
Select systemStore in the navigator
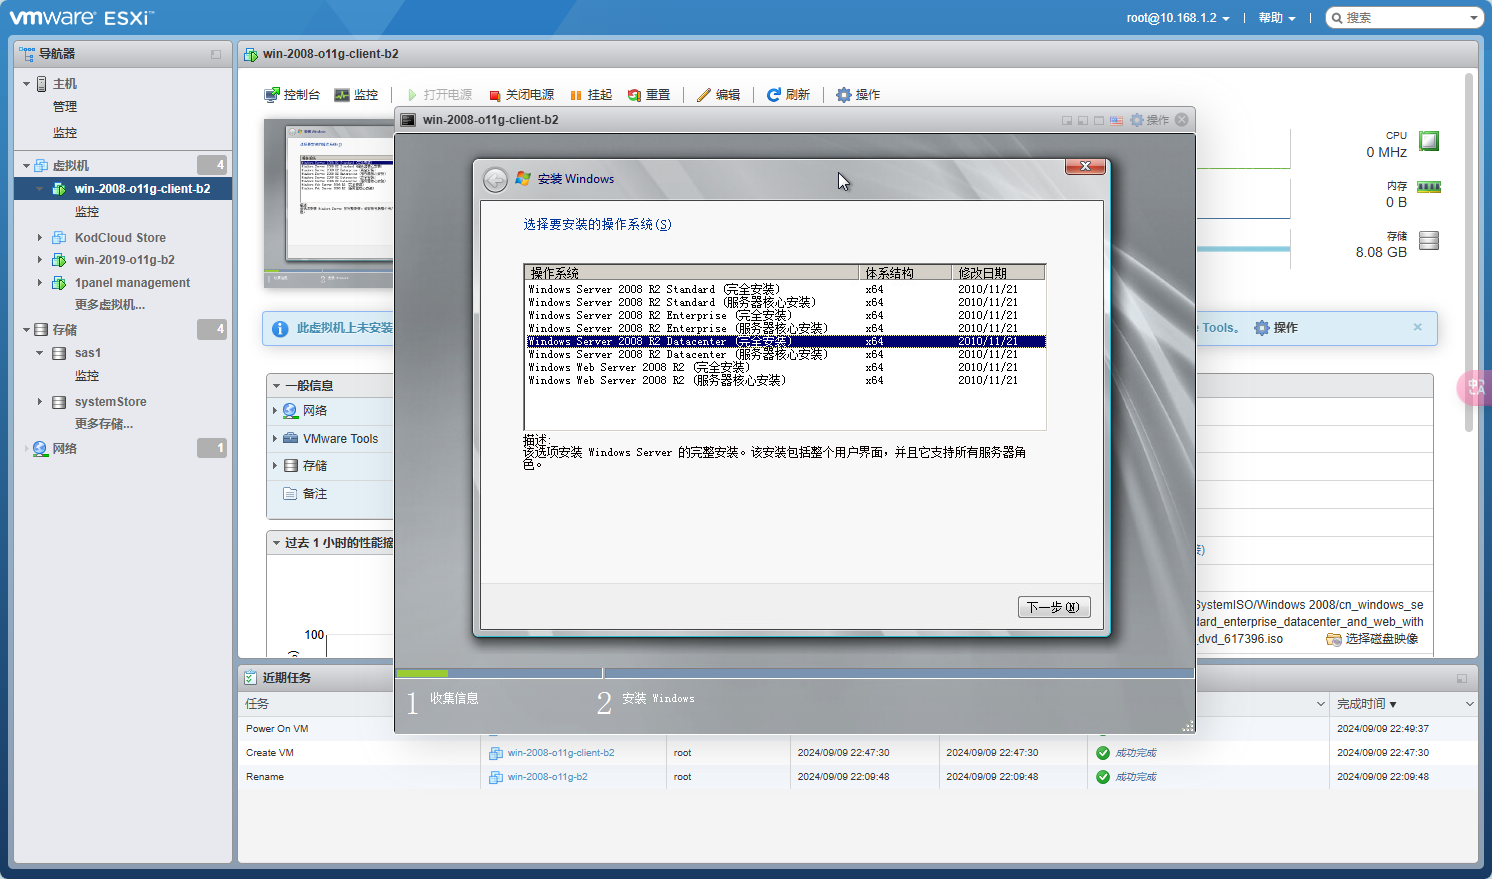[110, 402]
